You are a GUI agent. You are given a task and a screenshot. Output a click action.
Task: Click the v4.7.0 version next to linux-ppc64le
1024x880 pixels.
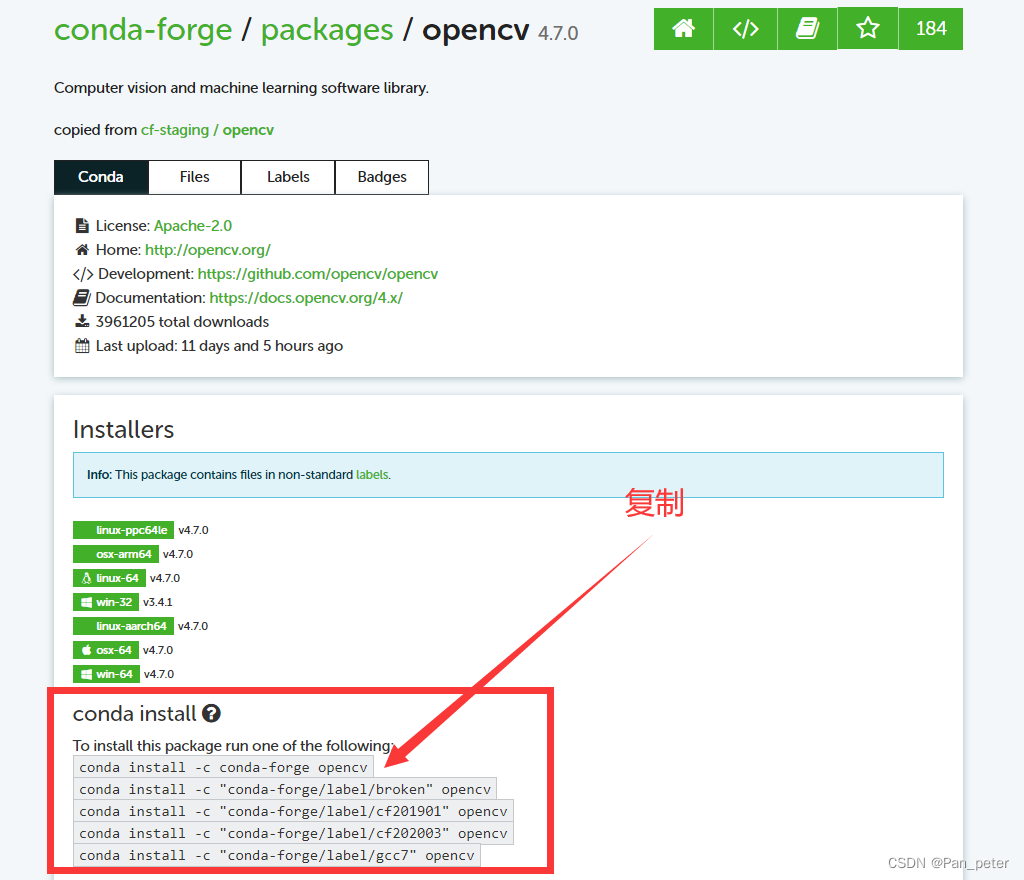[193, 530]
